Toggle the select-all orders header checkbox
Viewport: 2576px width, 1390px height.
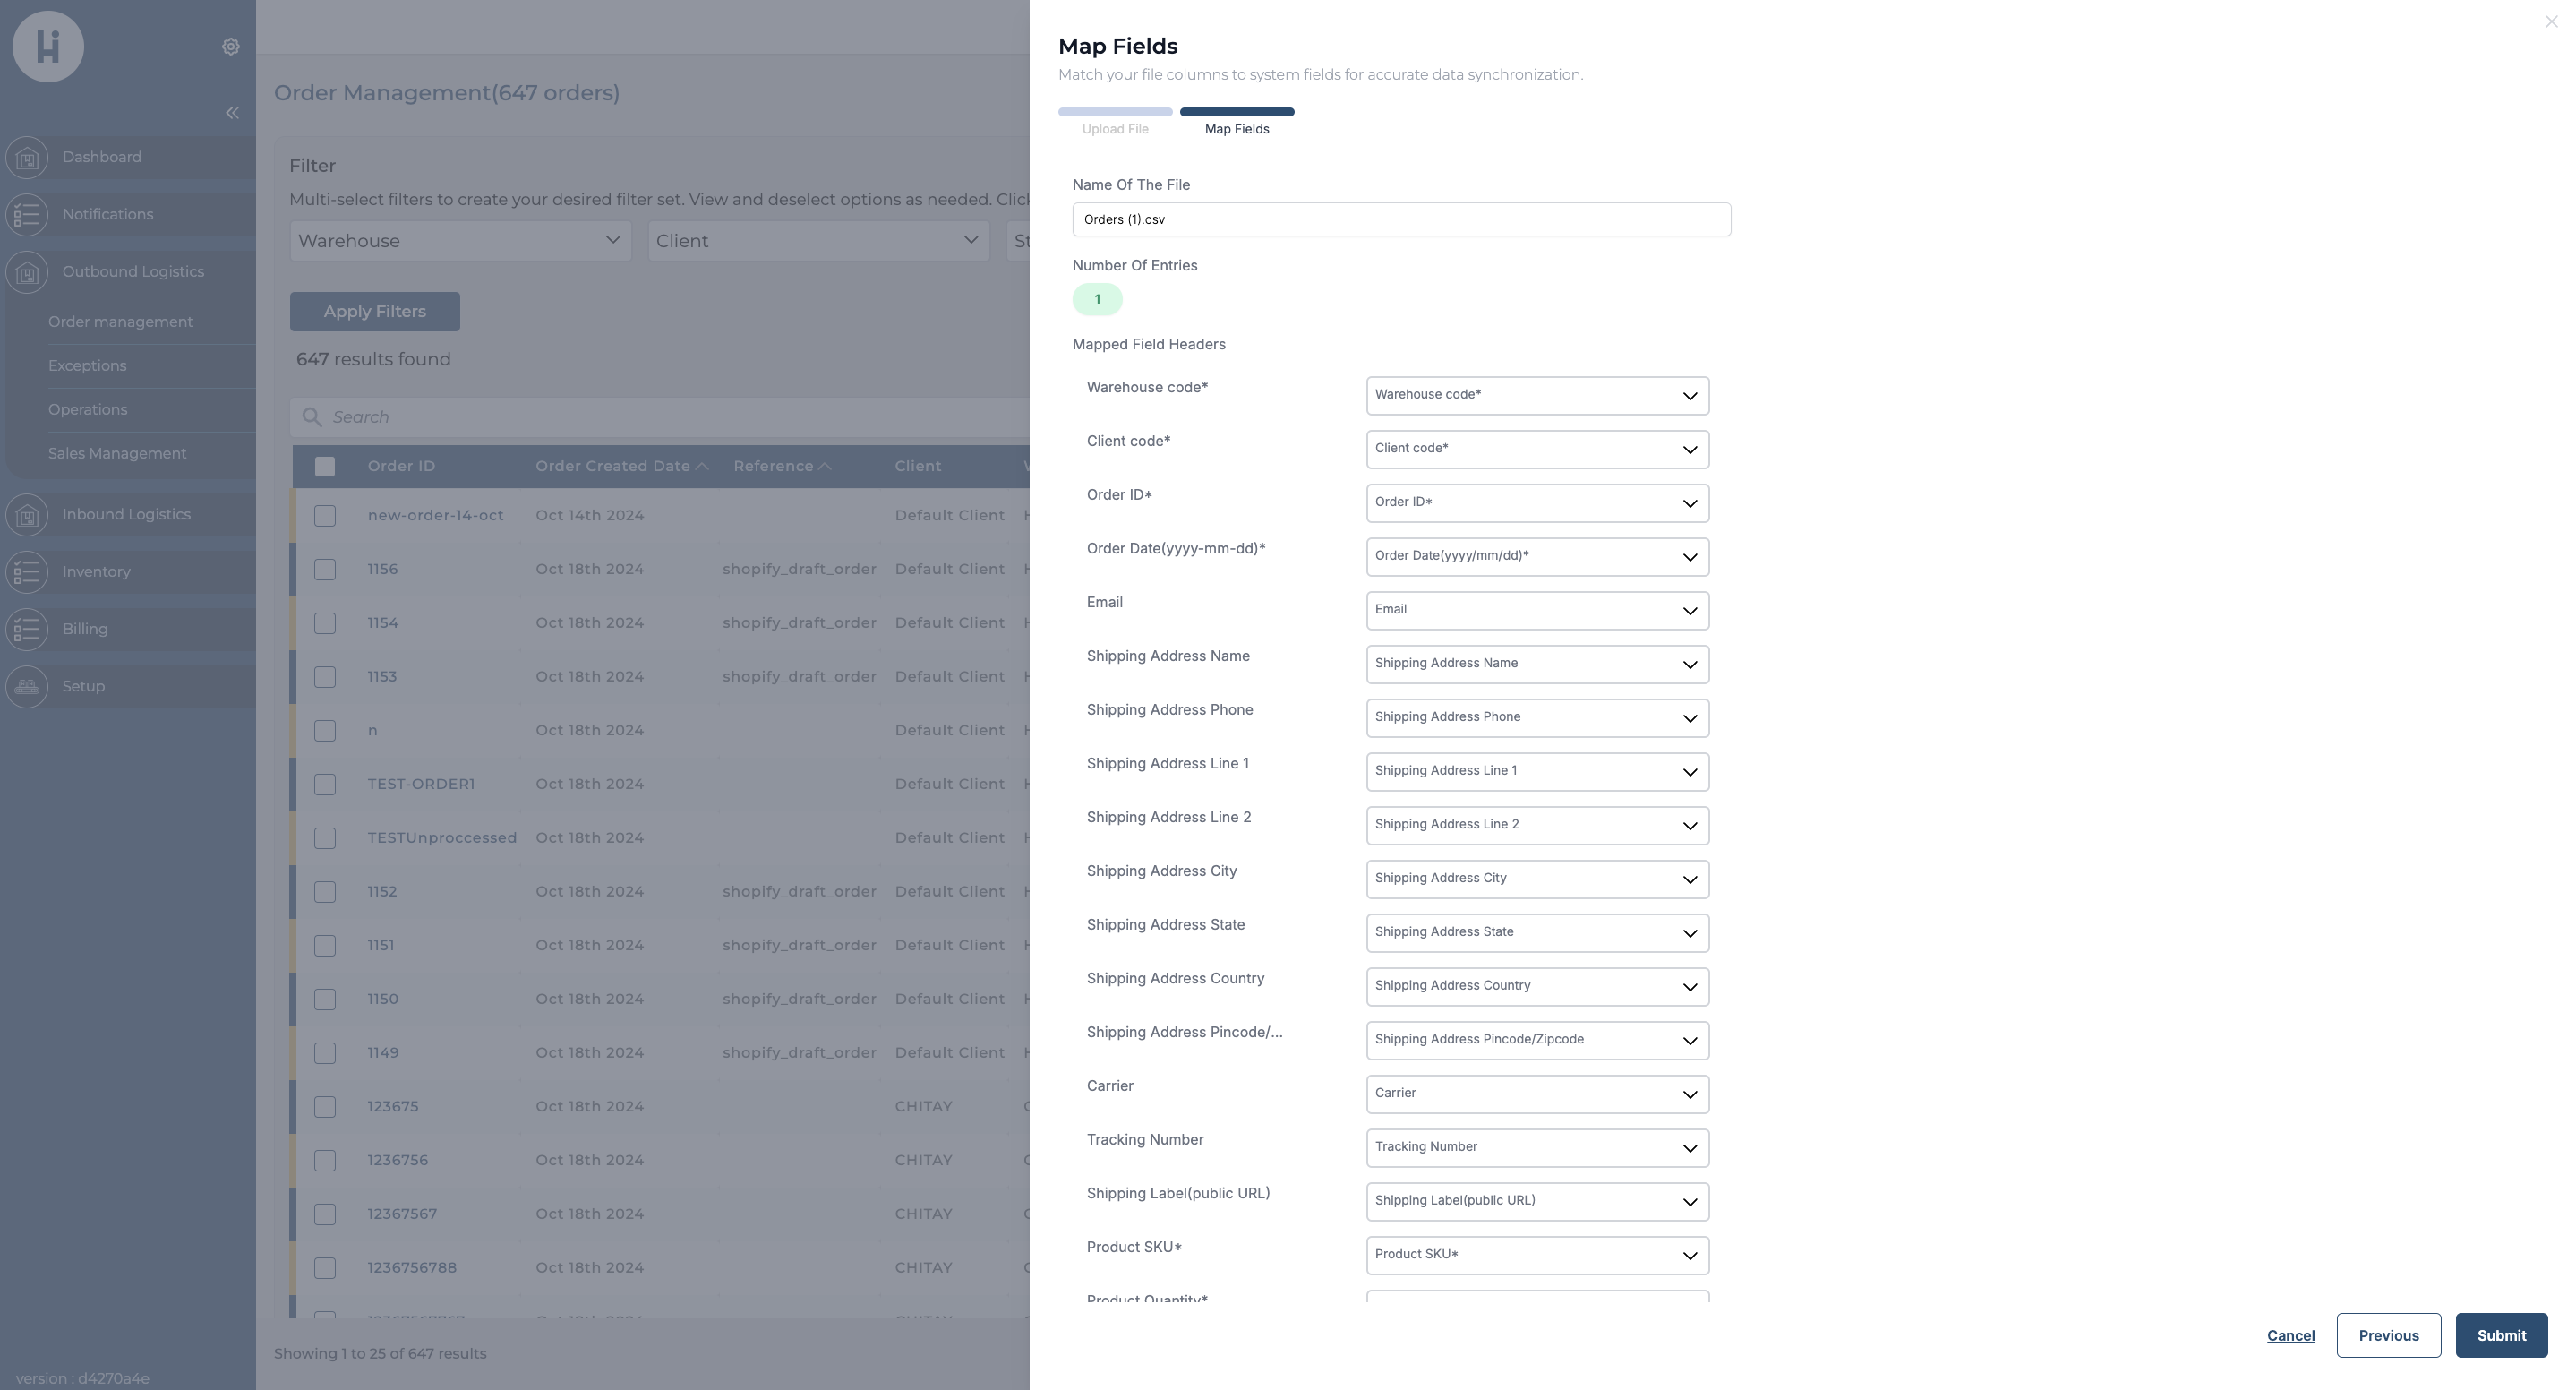pyautogui.click(x=325, y=467)
